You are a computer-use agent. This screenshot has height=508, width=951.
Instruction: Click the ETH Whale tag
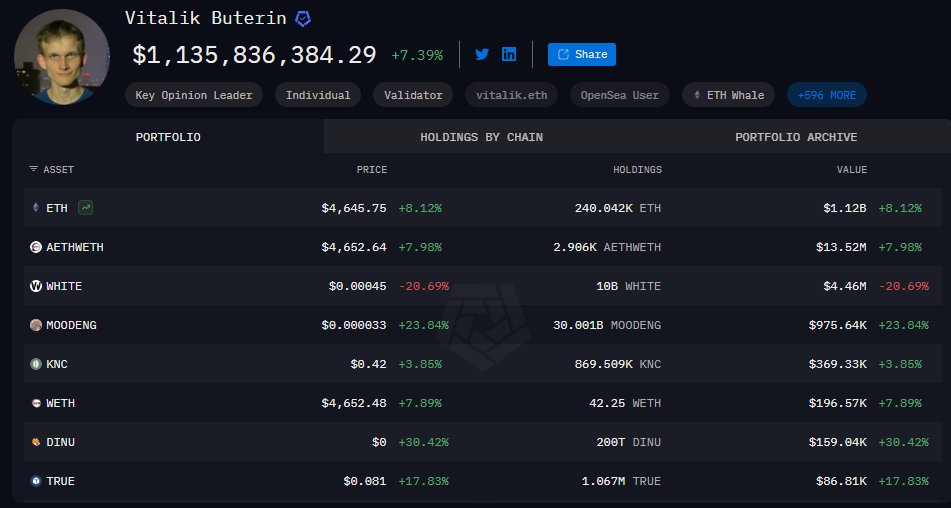pyautogui.click(x=728, y=95)
